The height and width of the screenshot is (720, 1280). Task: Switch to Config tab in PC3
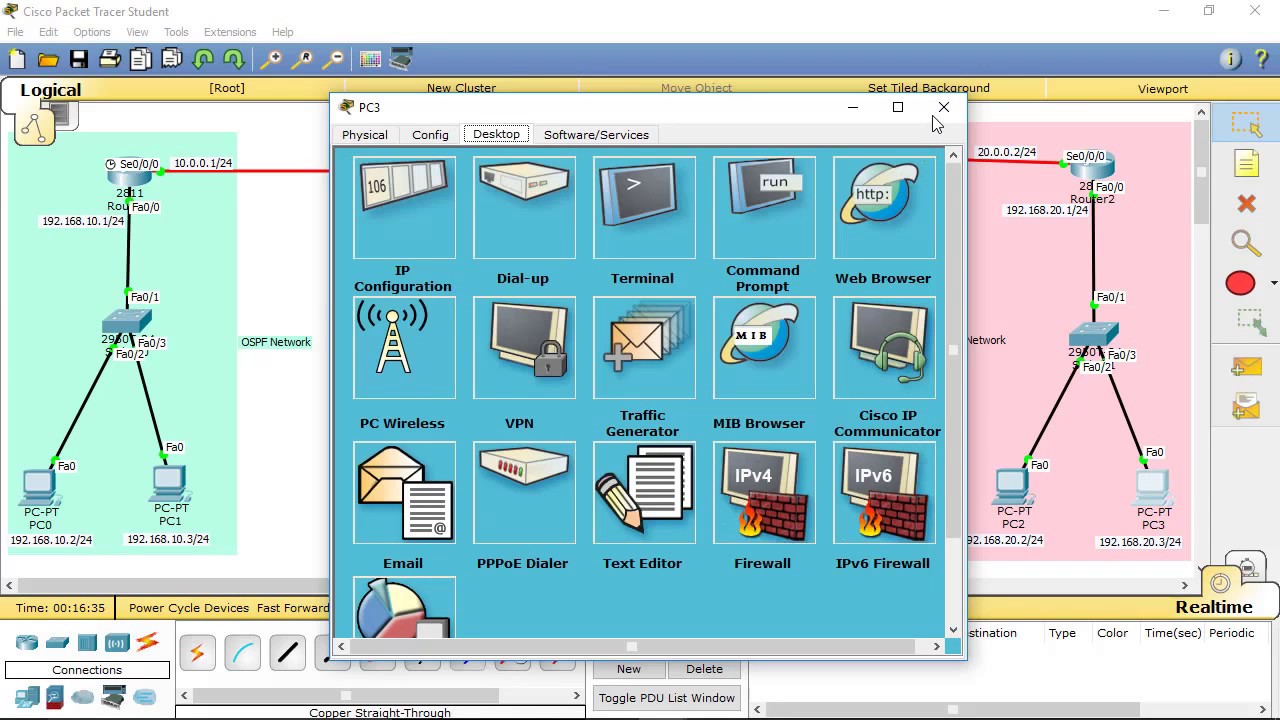pos(430,135)
